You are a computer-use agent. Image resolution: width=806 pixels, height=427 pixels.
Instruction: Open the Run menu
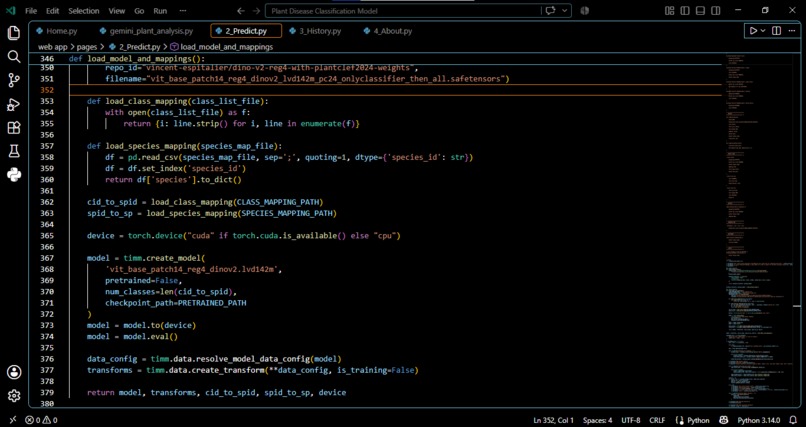(x=160, y=11)
